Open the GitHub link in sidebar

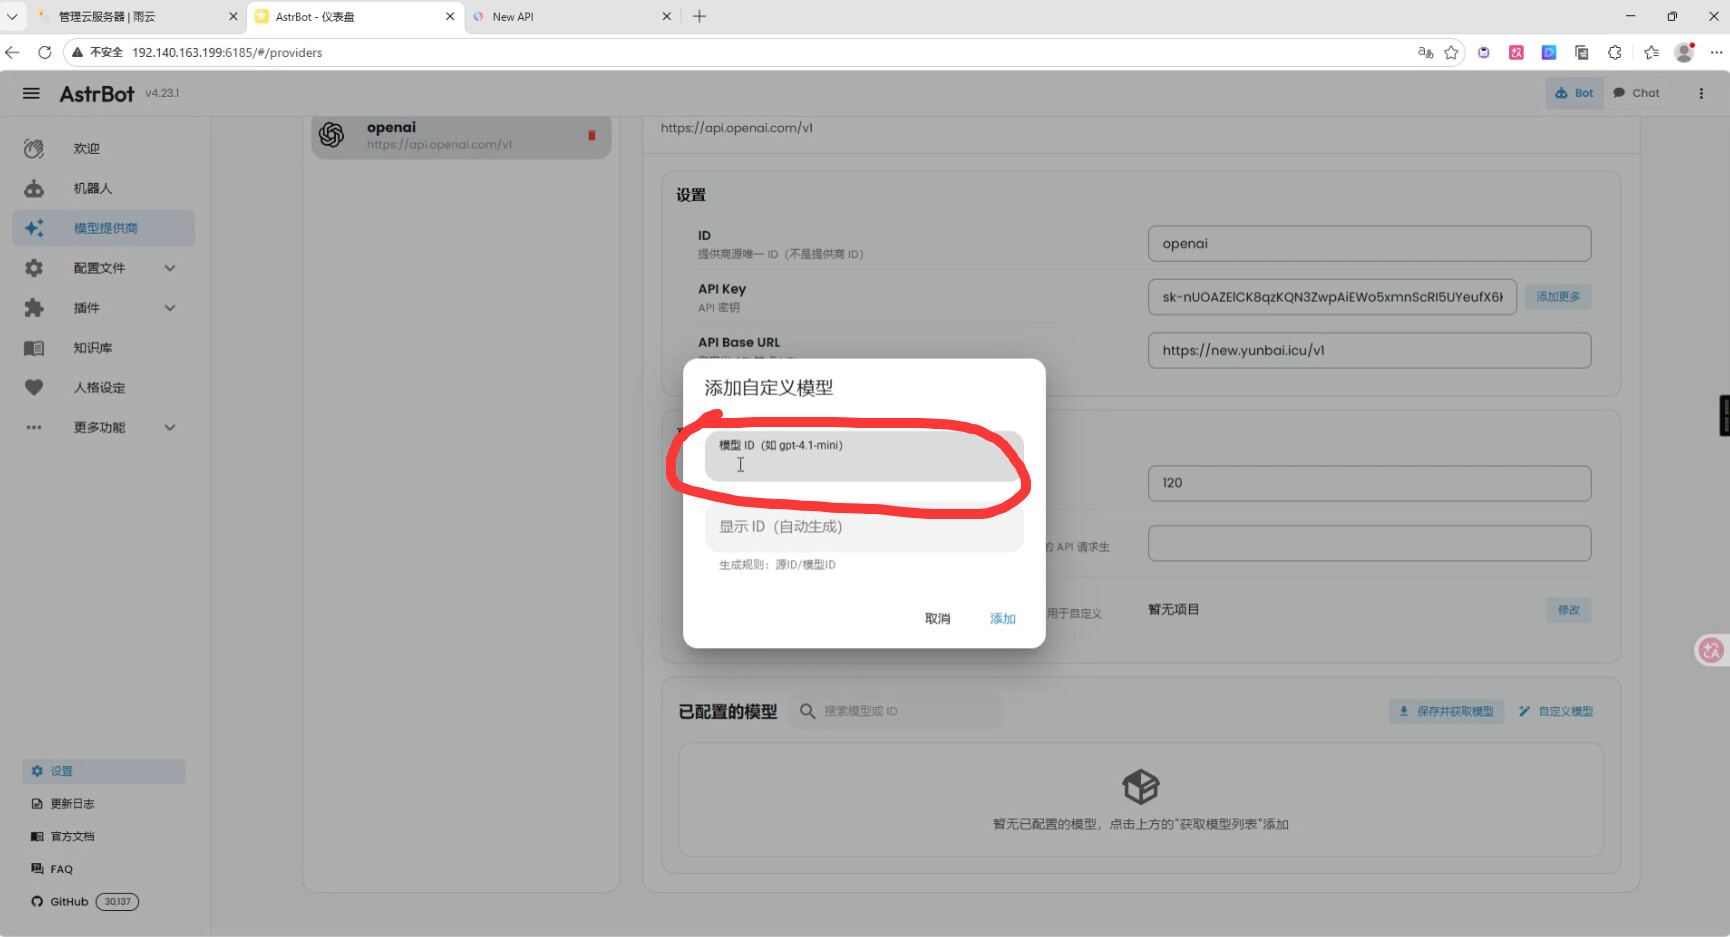69,902
